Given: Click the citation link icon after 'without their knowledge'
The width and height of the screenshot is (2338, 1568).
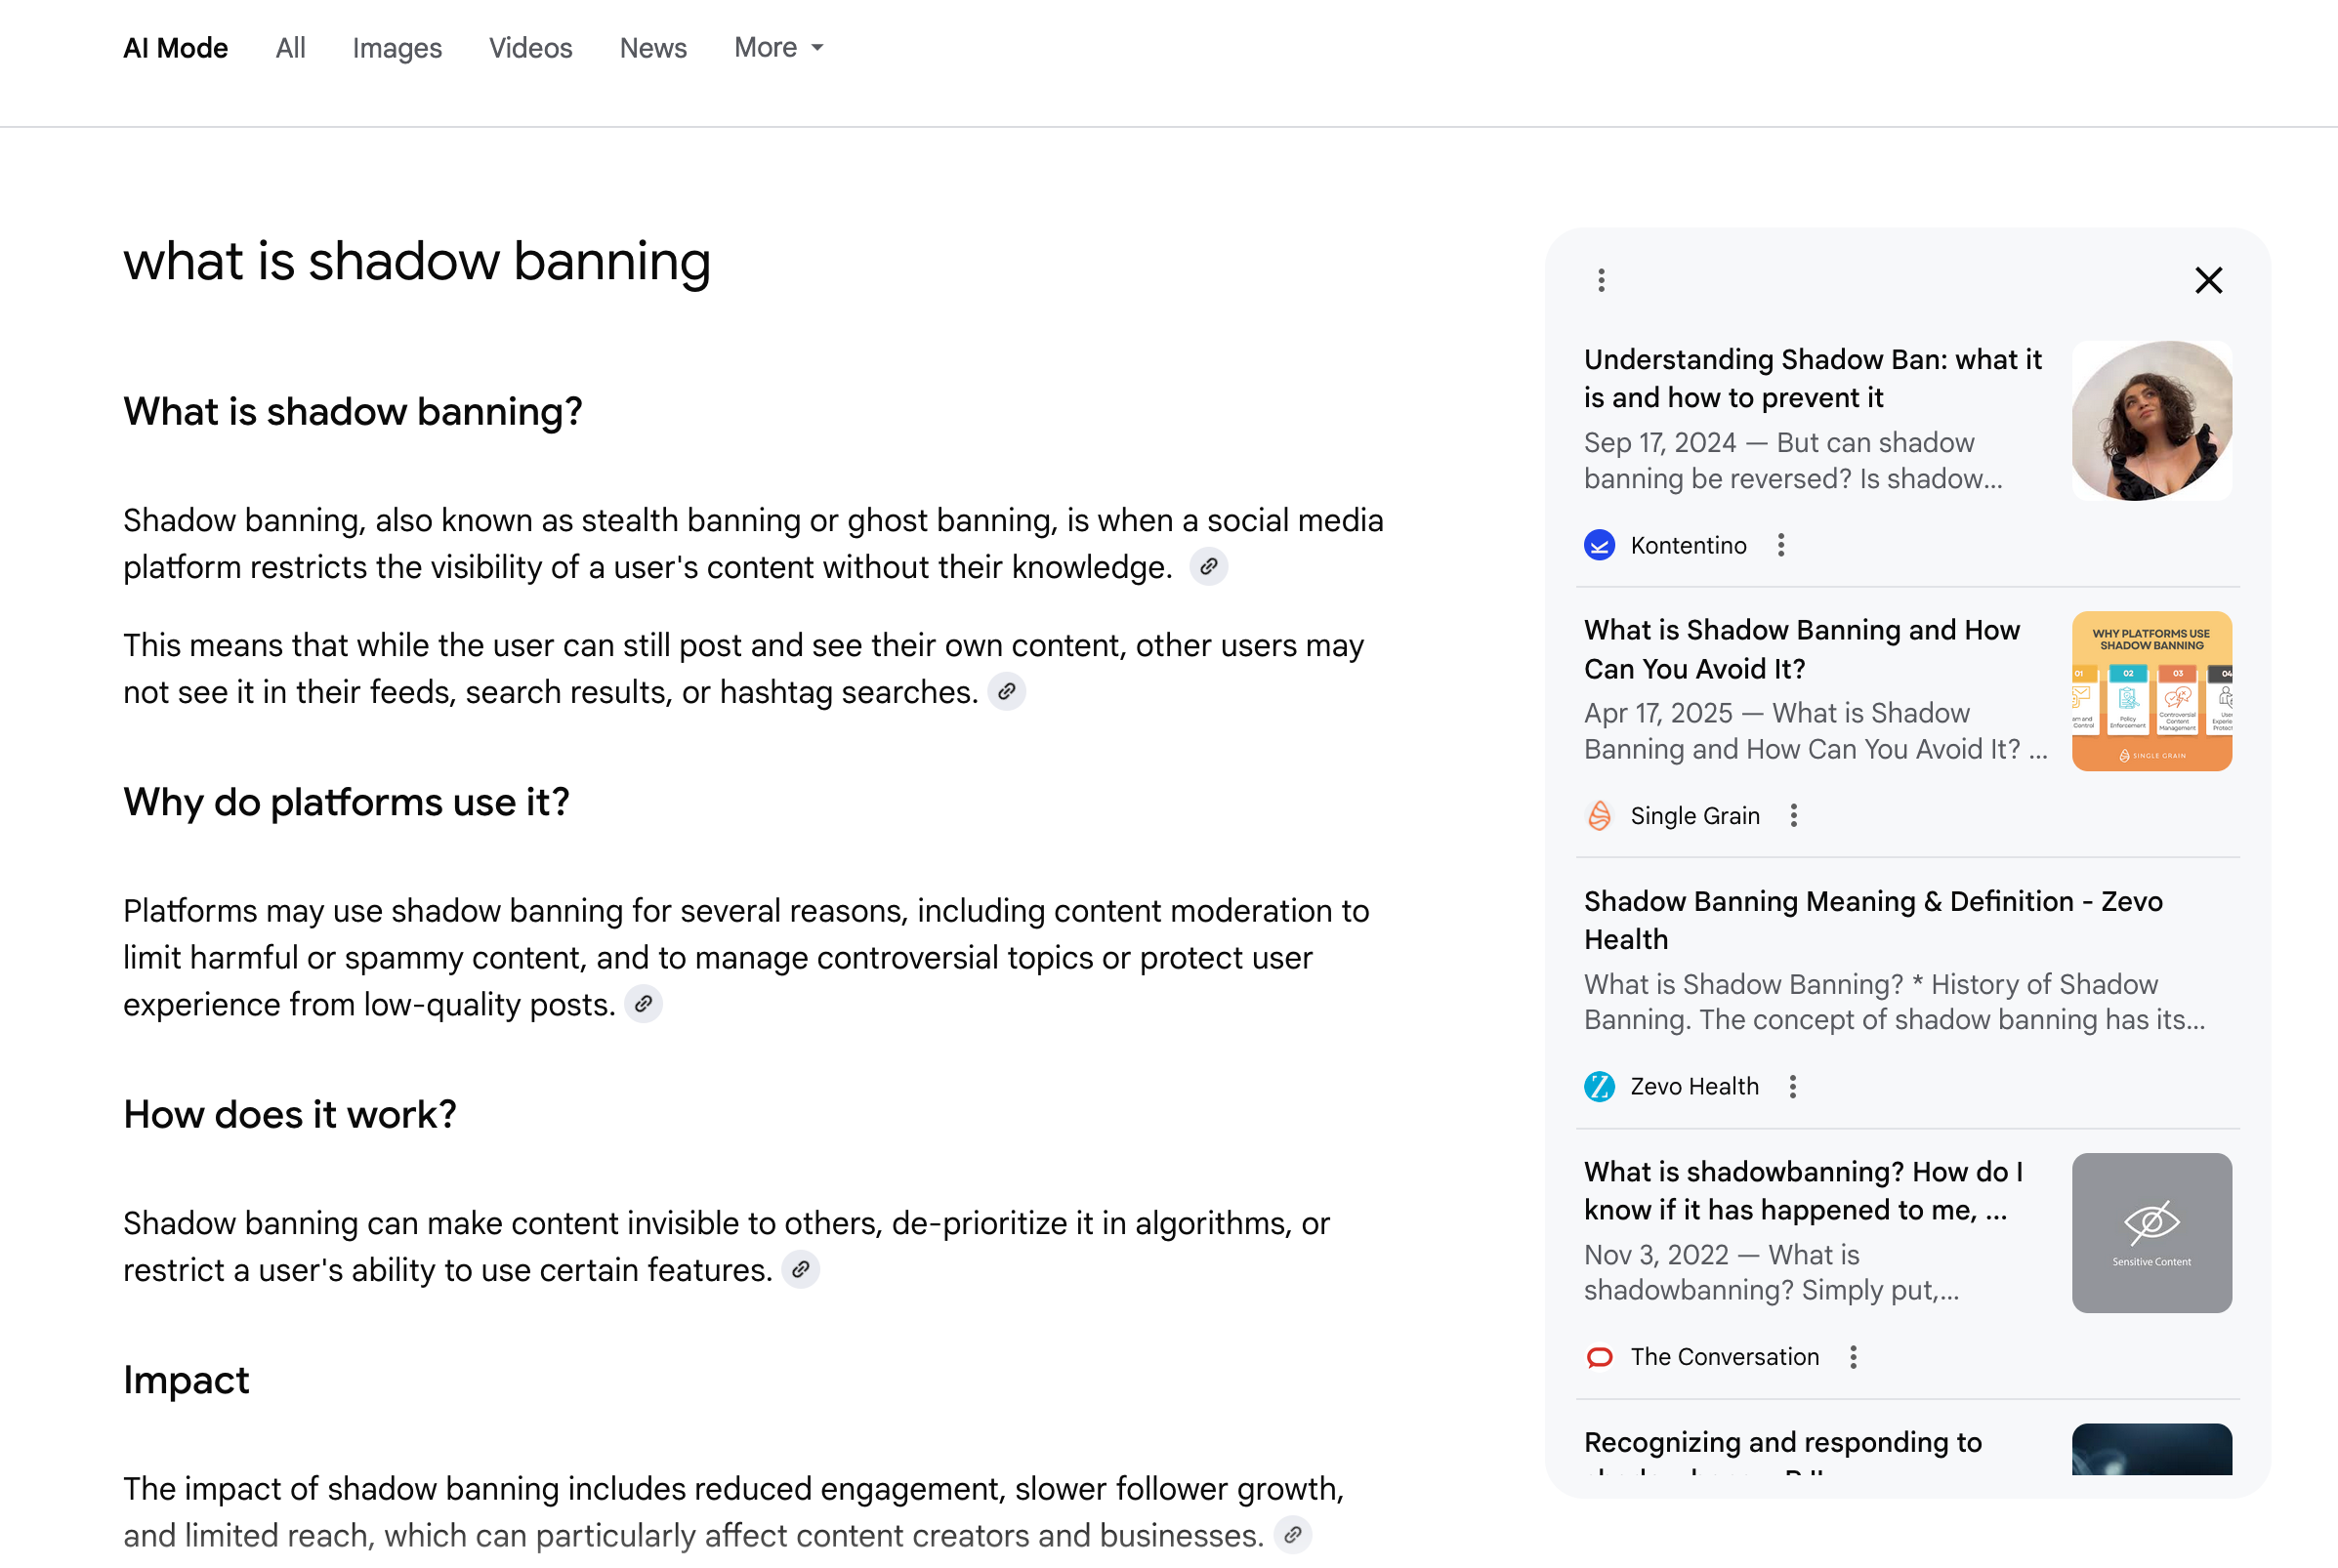Looking at the screenshot, I should click(1208, 567).
